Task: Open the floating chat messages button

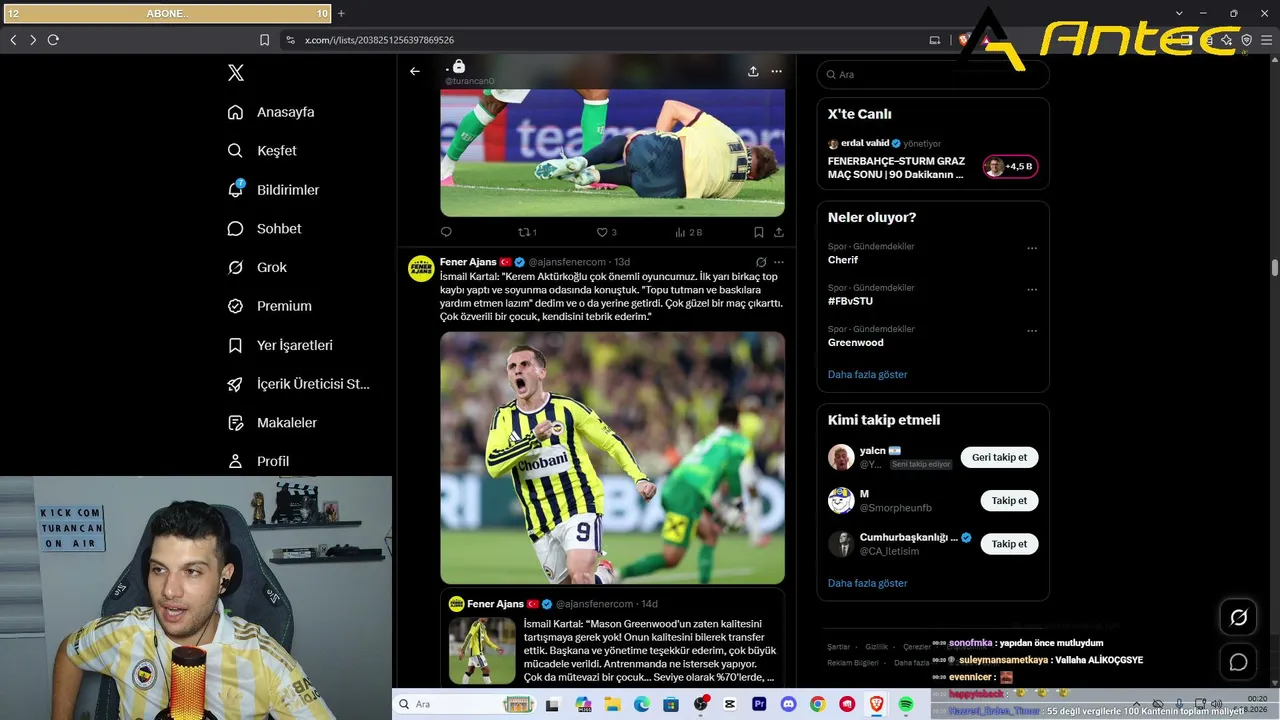Action: point(1238,662)
